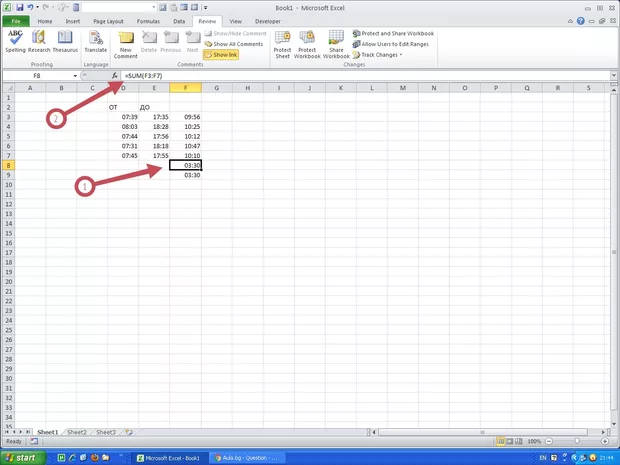Screen dimensions: 620x465
Task: Select row 8 header
Action: coord(8,165)
